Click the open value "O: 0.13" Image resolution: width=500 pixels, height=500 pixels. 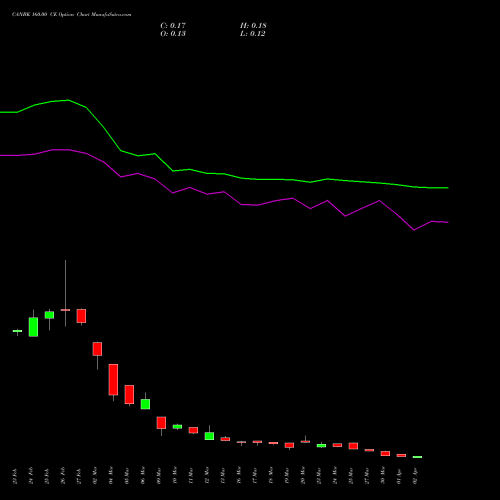coord(173,34)
